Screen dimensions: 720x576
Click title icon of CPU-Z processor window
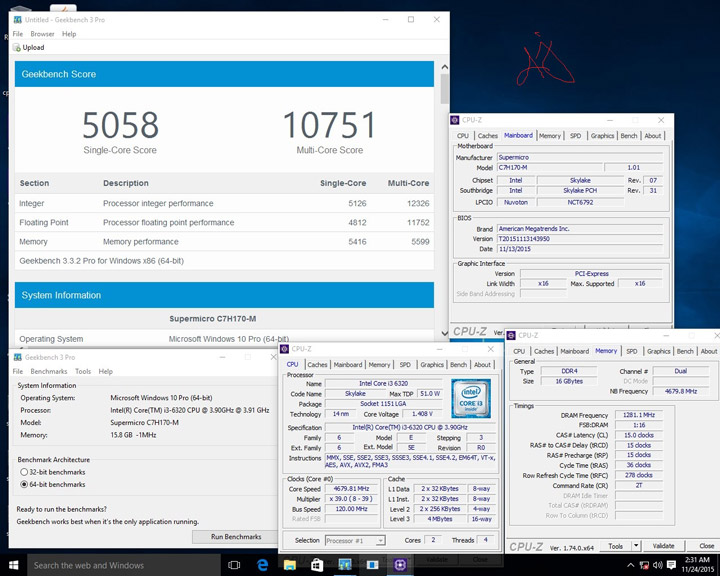click(284, 349)
